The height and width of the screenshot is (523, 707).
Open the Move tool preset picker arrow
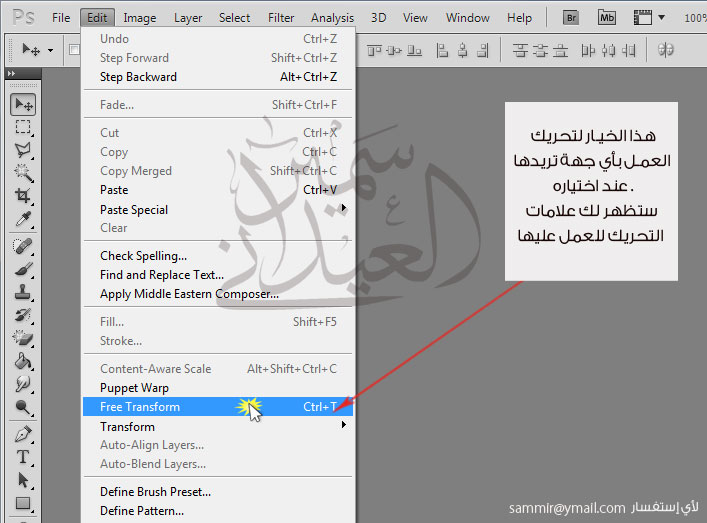tap(50, 50)
